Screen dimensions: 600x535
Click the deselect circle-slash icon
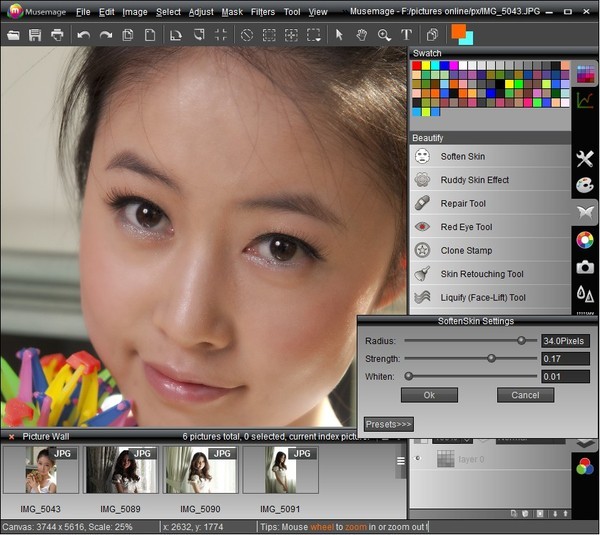point(247,35)
